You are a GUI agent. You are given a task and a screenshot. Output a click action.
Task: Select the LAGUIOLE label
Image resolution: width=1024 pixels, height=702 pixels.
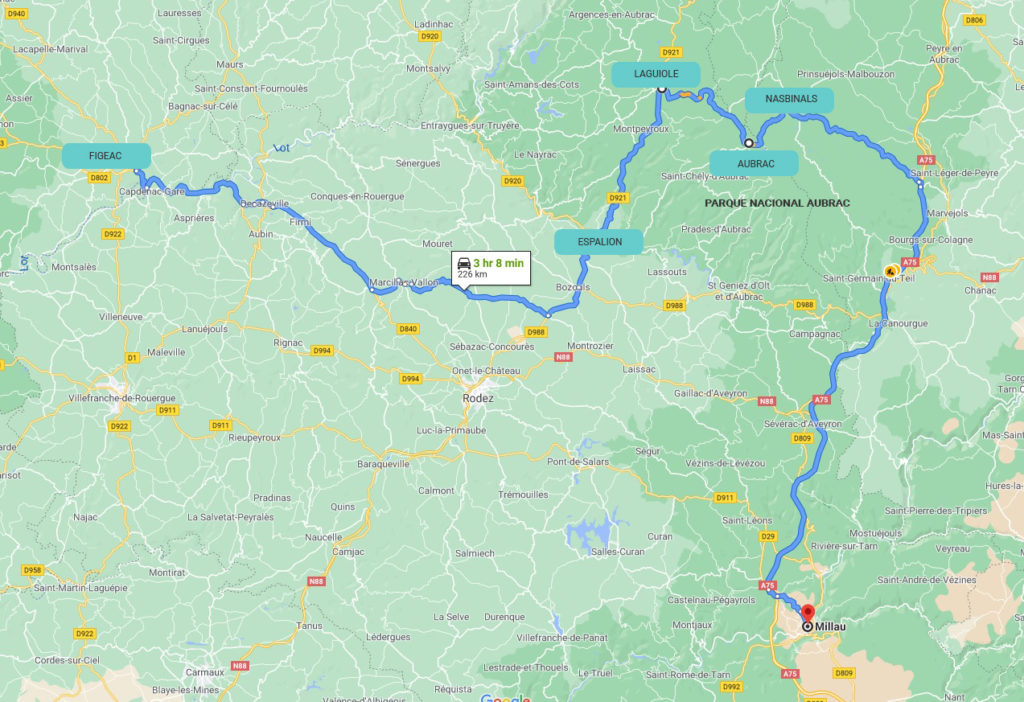pos(656,74)
